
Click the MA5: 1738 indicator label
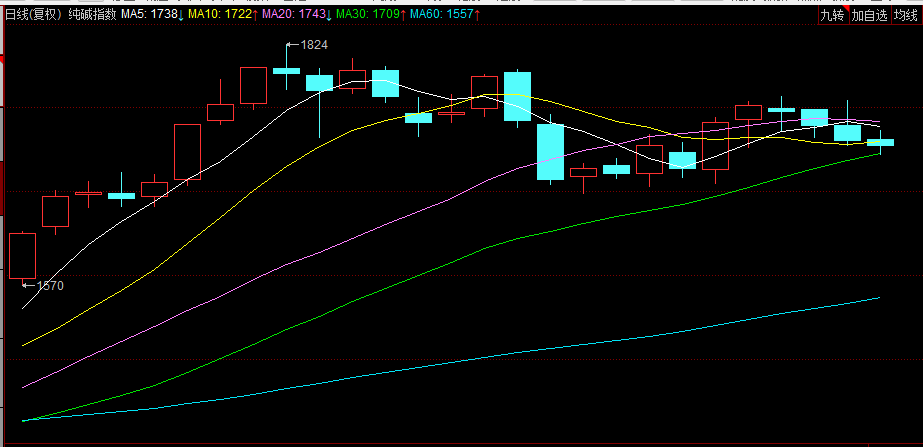point(152,15)
